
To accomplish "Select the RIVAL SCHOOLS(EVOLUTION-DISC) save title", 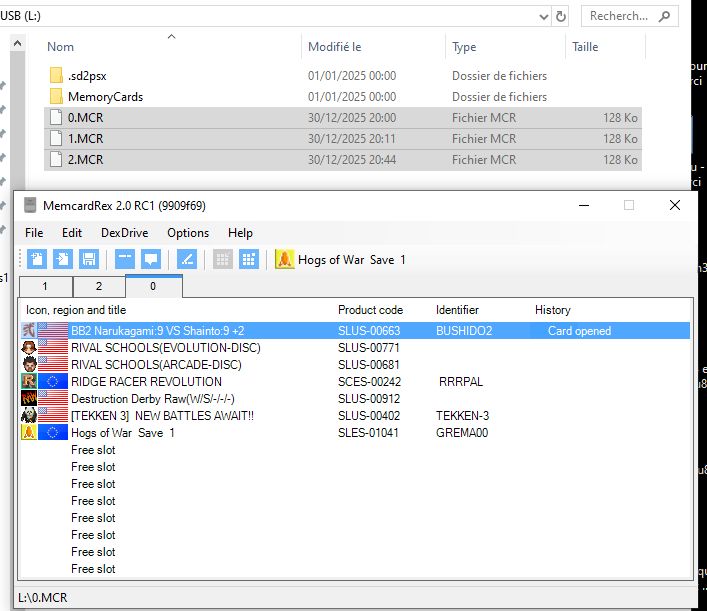I will point(166,348).
